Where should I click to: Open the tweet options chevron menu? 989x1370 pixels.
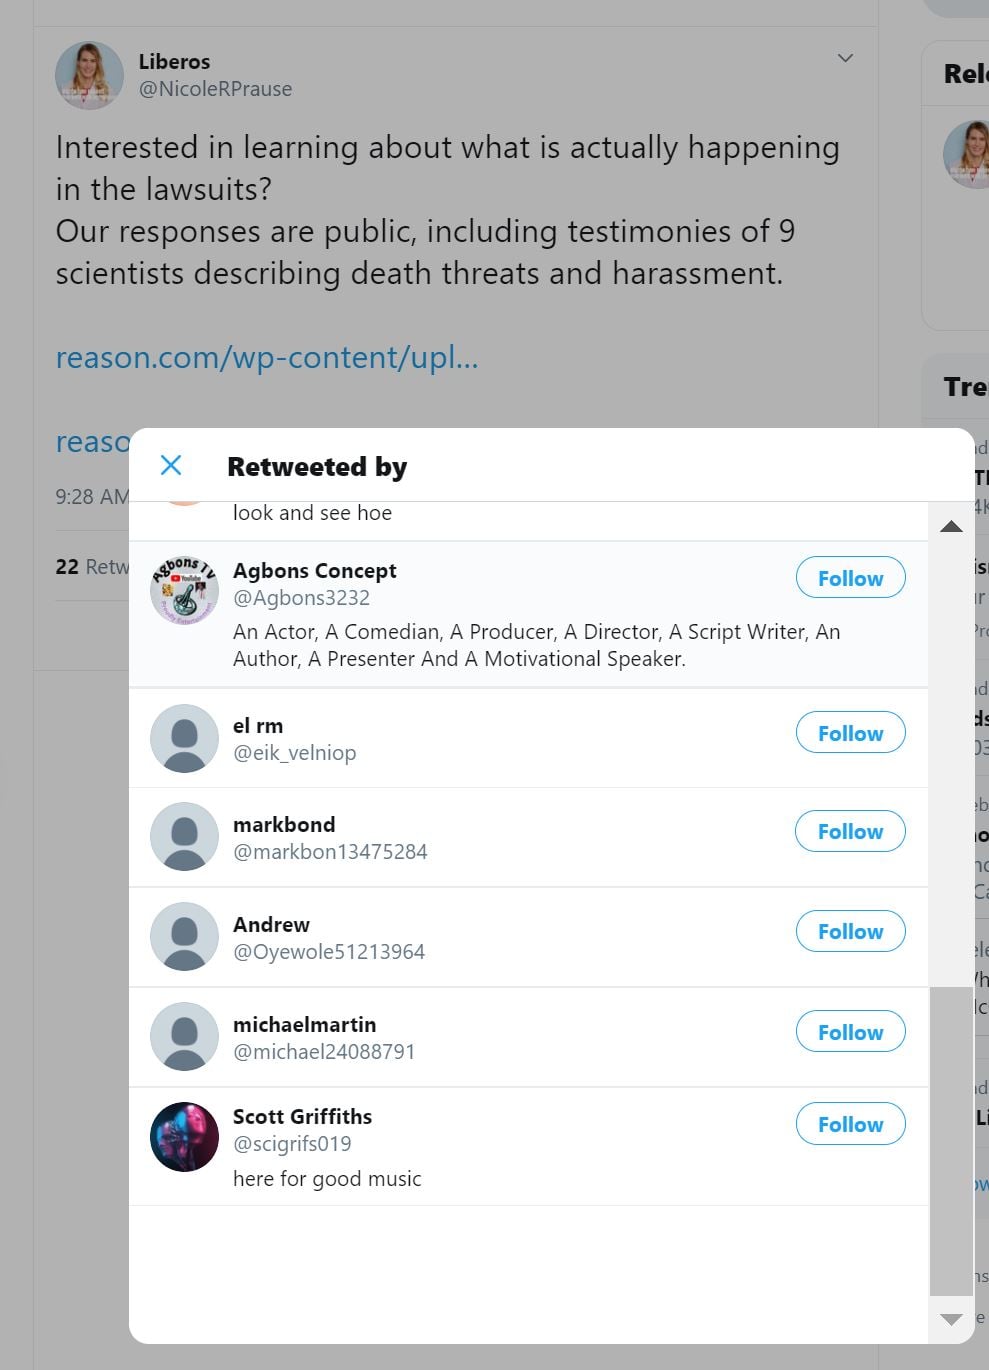845,58
